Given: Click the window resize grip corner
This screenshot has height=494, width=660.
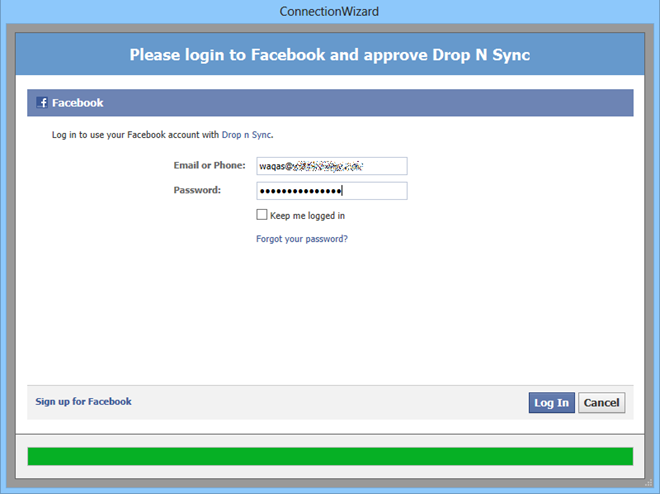Looking at the screenshot, I should click(649, 483).
